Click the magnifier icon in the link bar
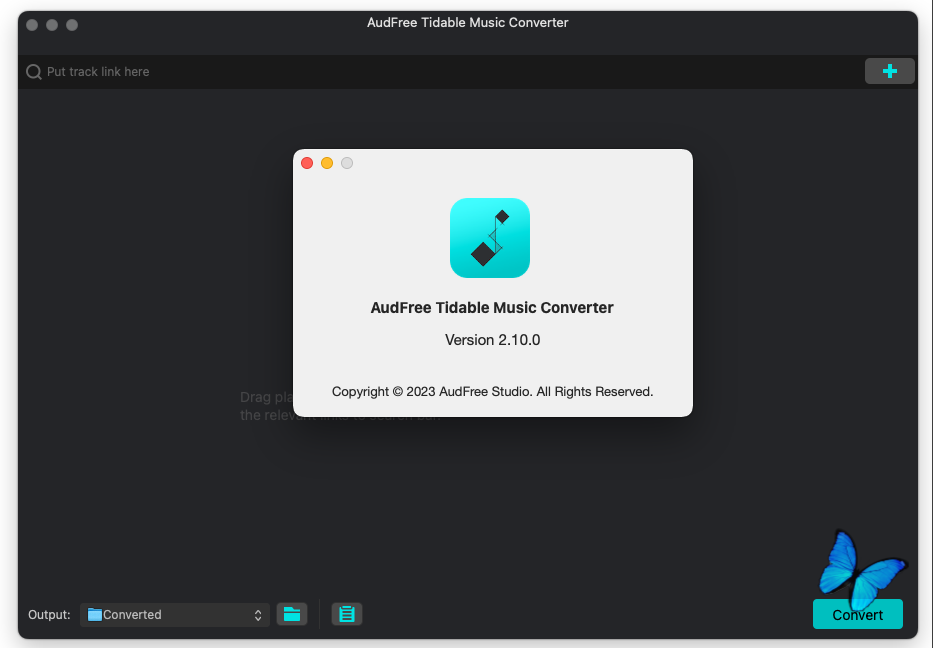933x648 pixels. (x=34, y=72)
